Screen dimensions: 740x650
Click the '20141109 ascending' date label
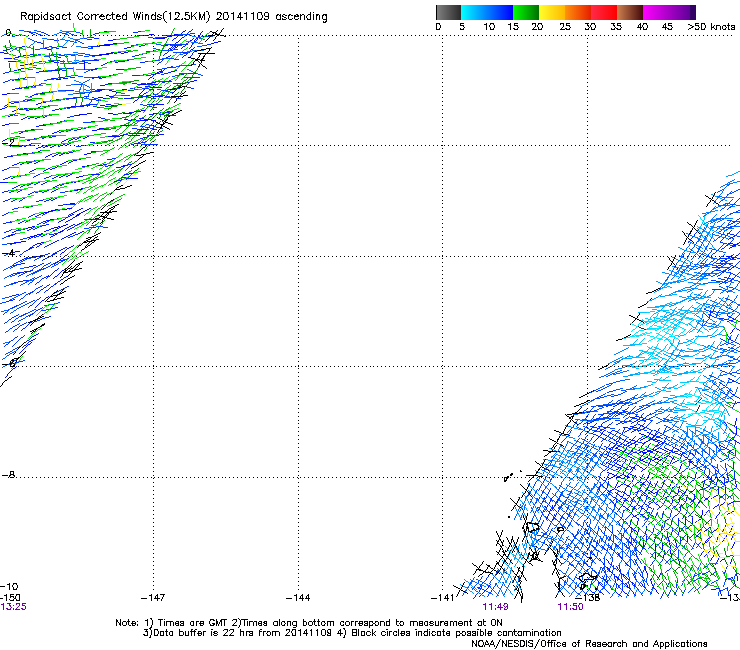coord(271,17)
